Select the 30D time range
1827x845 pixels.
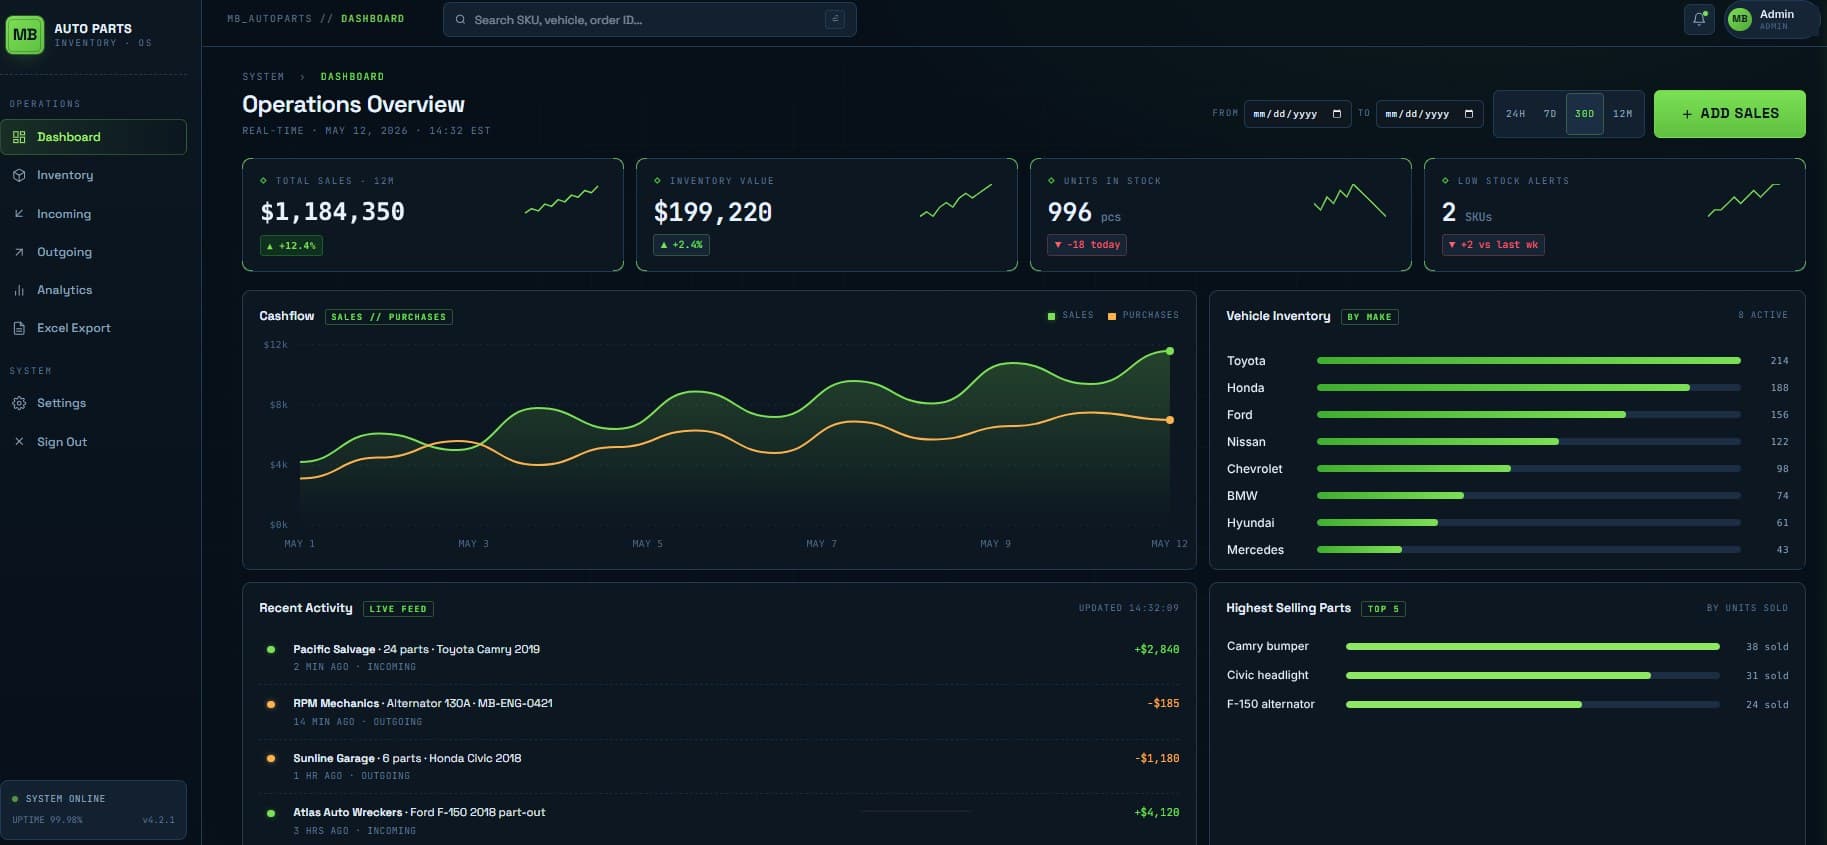click(x=1585, y=114)
